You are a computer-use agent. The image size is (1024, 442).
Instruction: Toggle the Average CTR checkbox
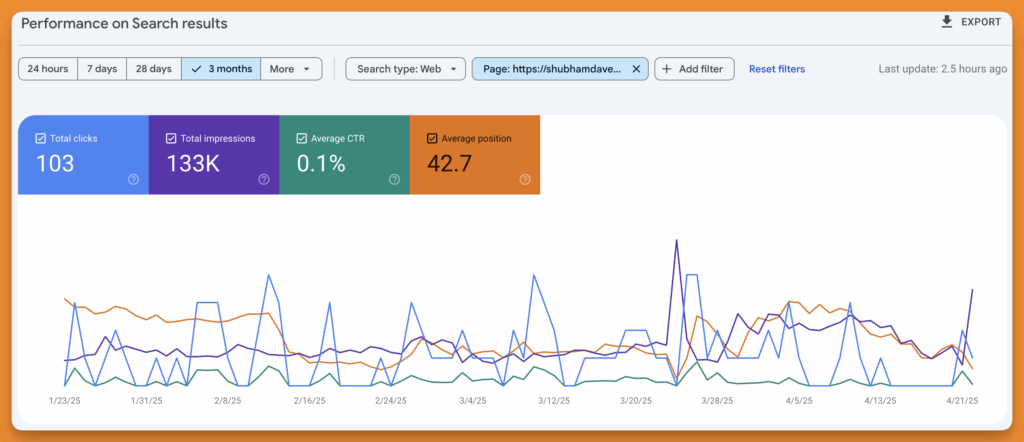(x=301, y=138)
